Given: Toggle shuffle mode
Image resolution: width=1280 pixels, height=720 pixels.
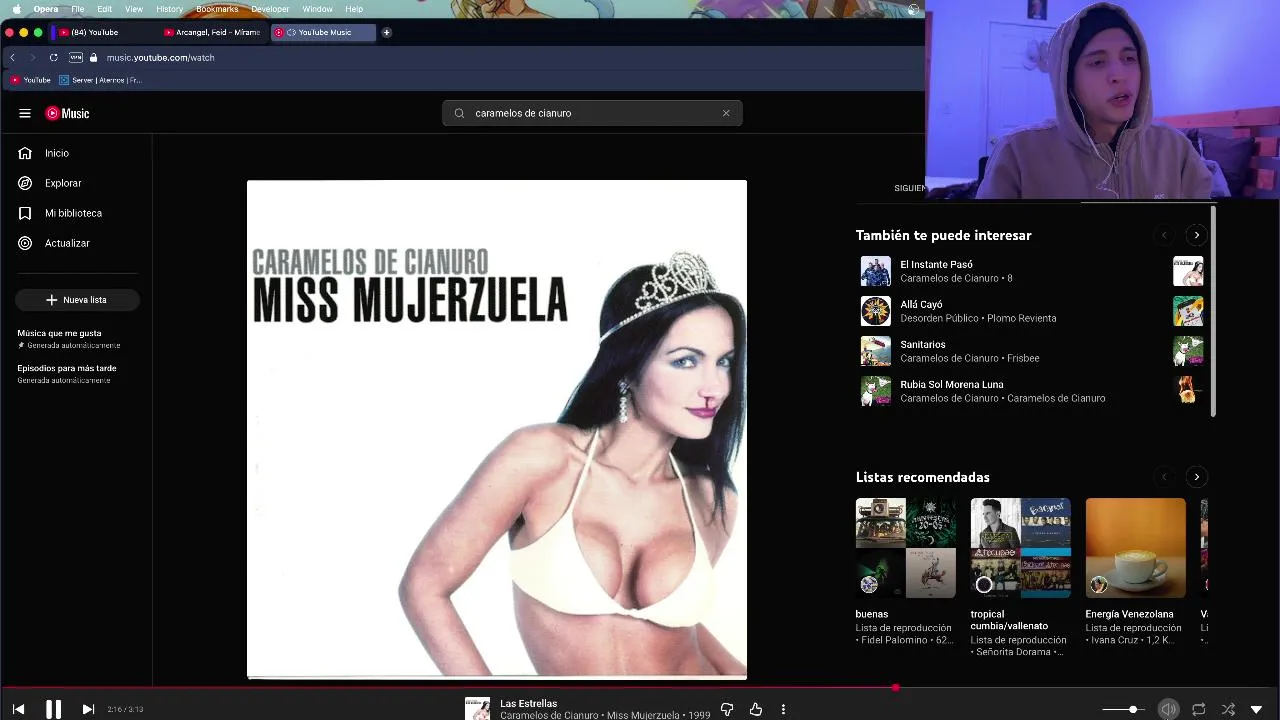Looking at the screenshot, I should 1228,709.
